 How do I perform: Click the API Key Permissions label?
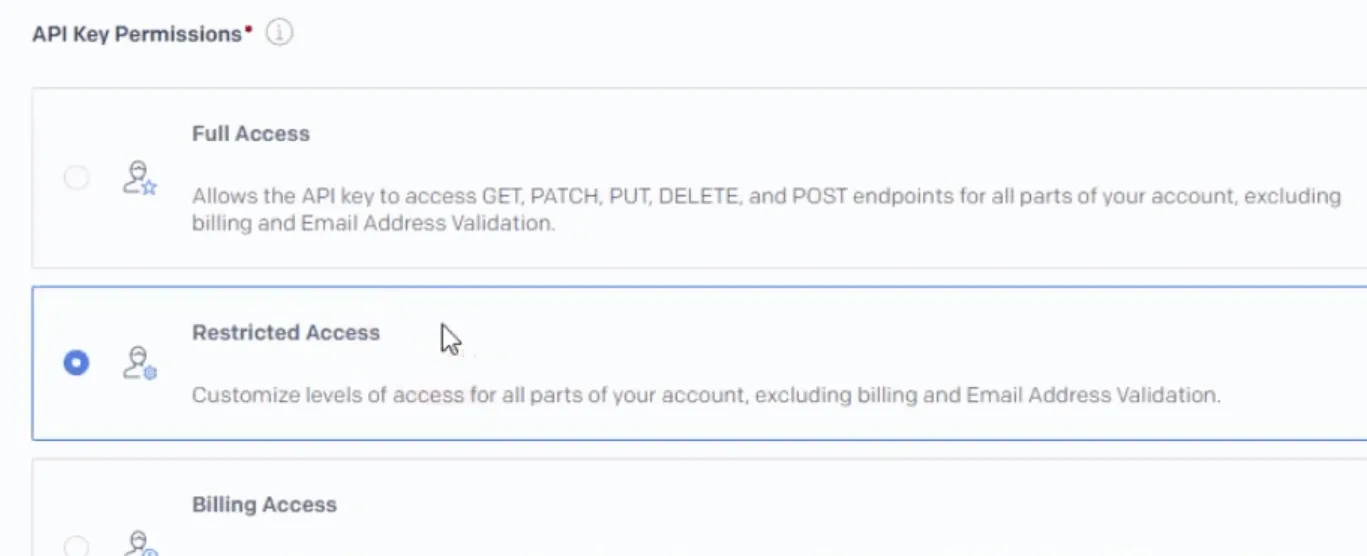pyautogui.click(x=137, y=34)
